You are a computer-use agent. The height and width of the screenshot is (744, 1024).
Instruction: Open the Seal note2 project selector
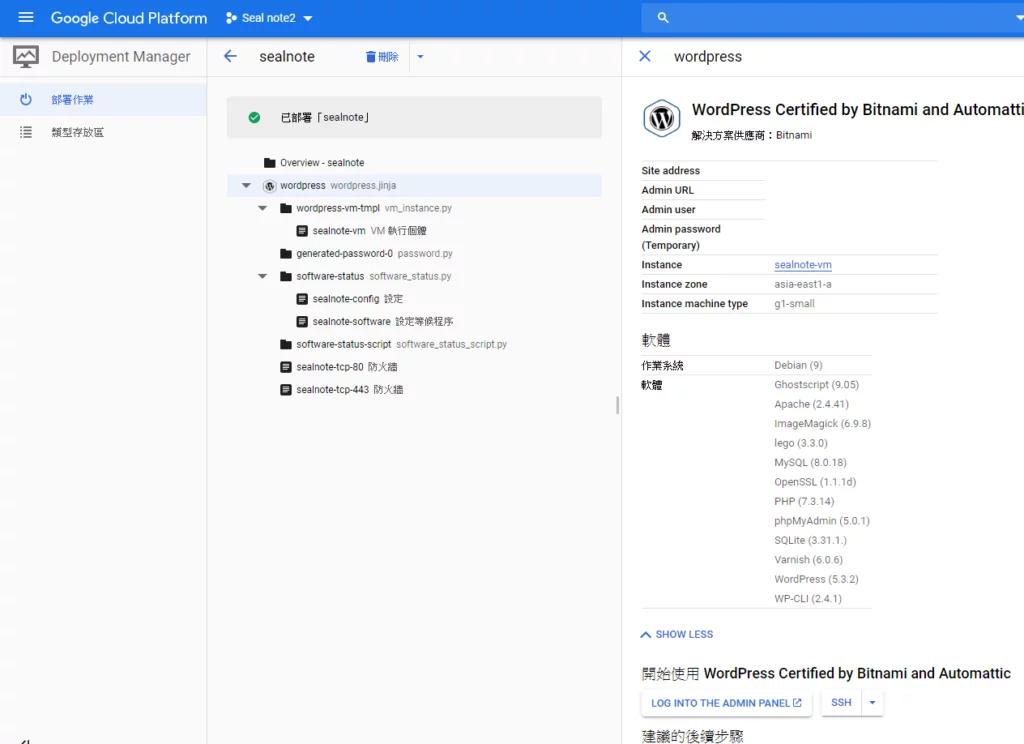coord(269,18)
